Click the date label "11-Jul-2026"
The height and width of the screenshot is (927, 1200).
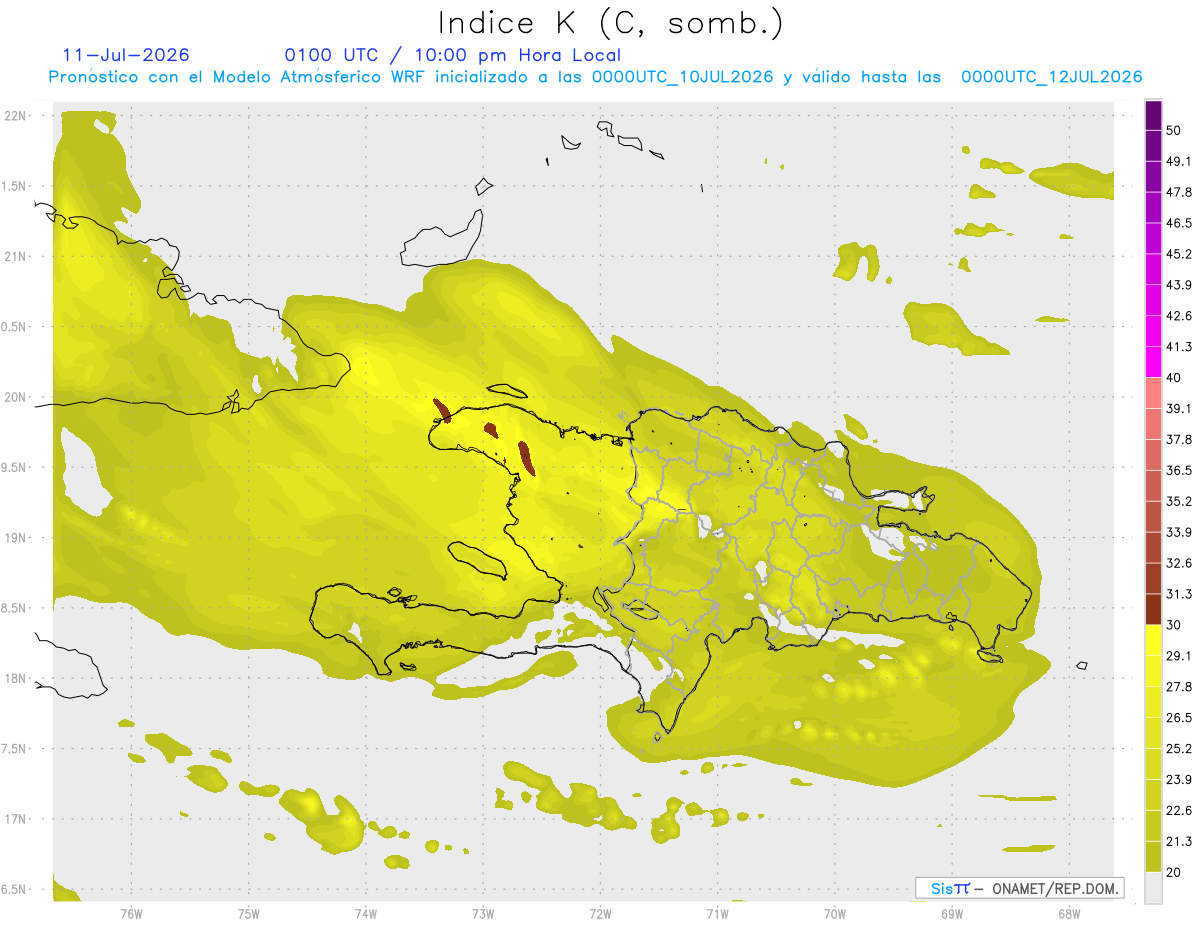125,55
